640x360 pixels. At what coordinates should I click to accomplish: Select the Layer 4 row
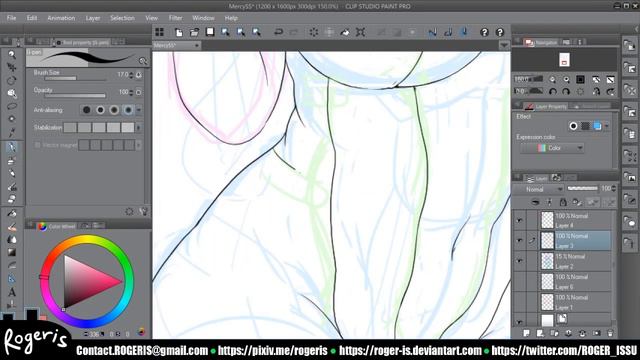(x=576, y=220)
